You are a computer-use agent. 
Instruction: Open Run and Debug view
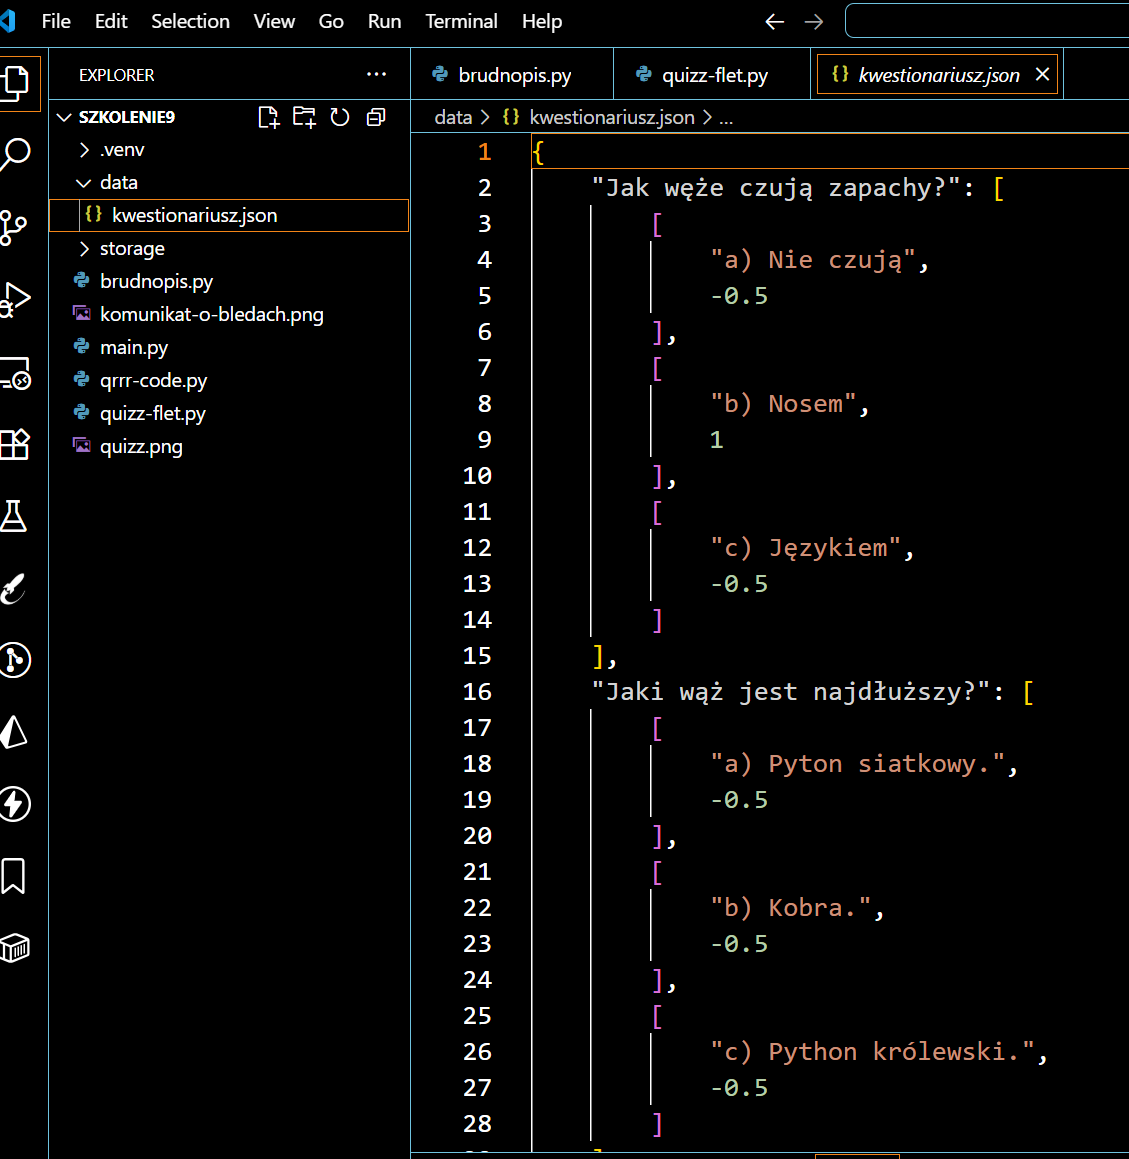tap(15, 299)
